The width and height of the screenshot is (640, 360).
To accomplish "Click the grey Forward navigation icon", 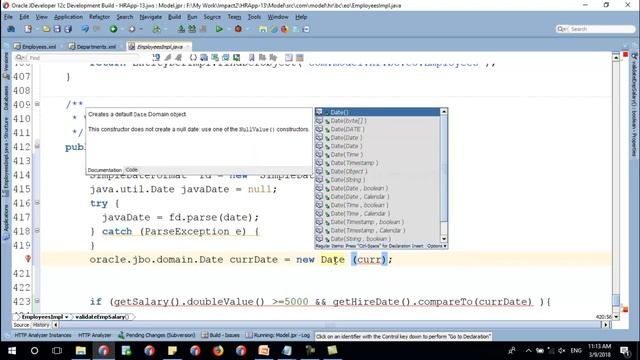I will (x=131, y=29).
